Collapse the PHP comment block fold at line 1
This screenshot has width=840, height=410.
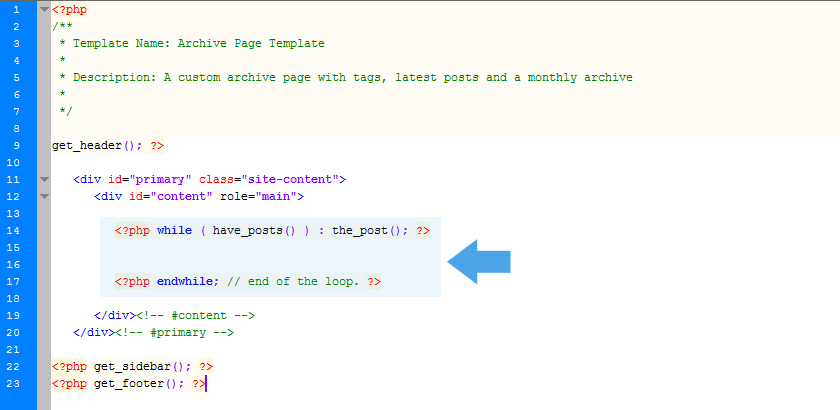click(44, 10)
